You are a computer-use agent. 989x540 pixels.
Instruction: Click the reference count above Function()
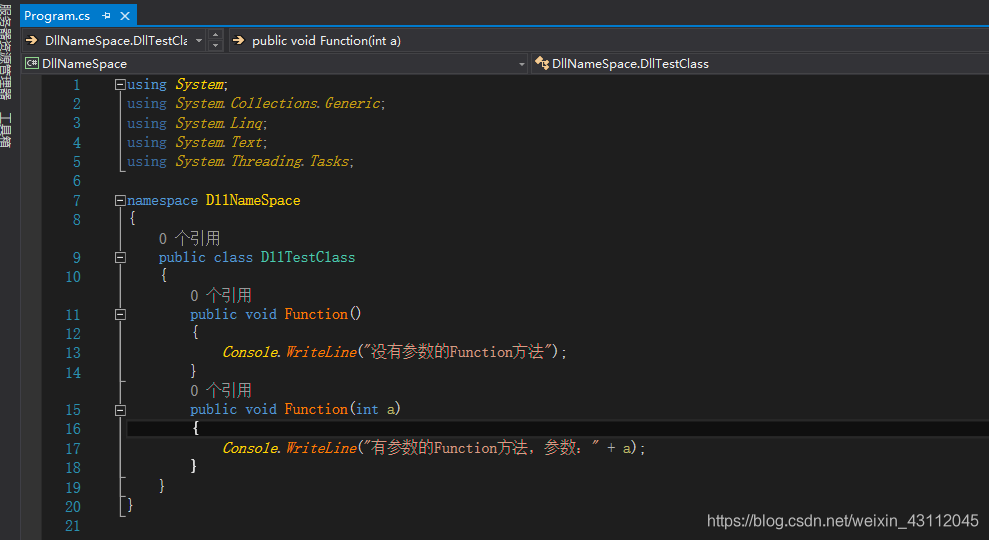(221, 295)
